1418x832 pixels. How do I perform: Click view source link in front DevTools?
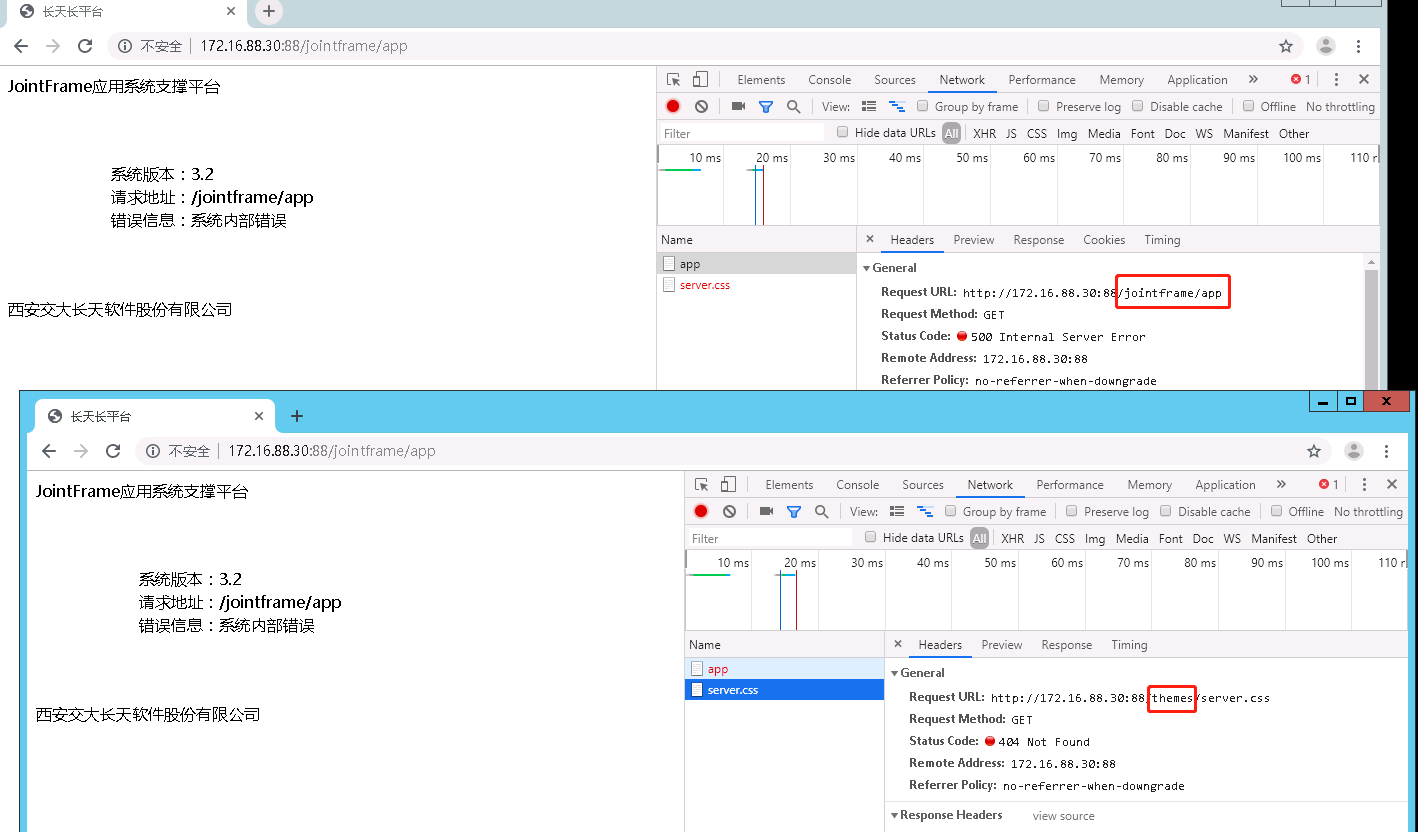pyautogui.click(x=1063, y=816)
